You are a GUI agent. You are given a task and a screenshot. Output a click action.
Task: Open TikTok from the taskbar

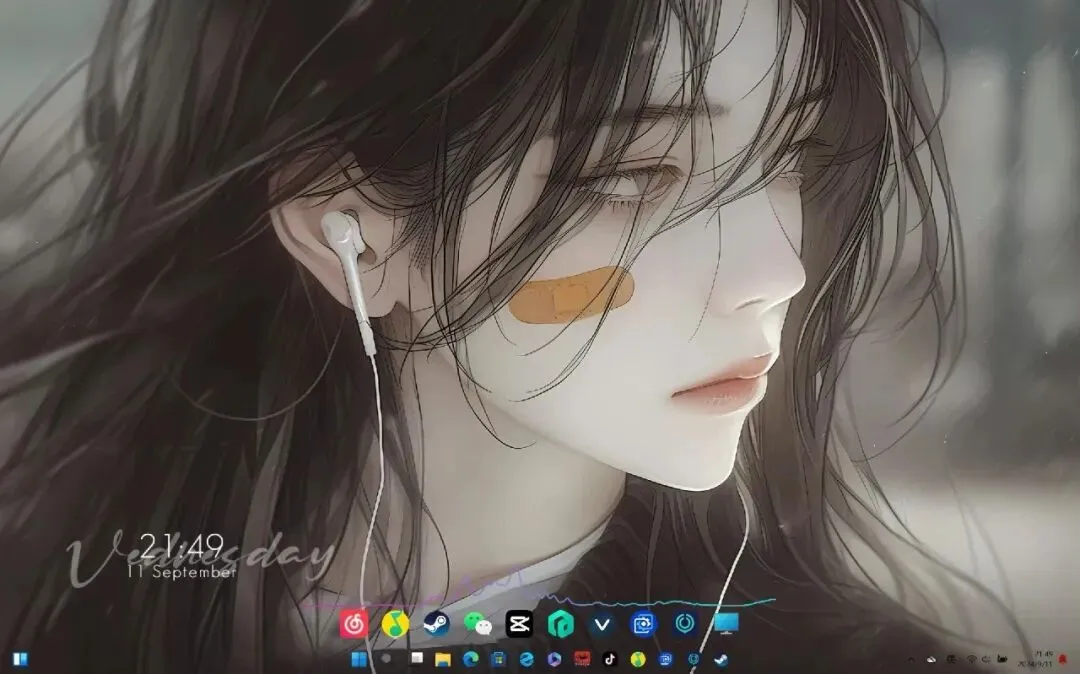(x=610, y=660)
